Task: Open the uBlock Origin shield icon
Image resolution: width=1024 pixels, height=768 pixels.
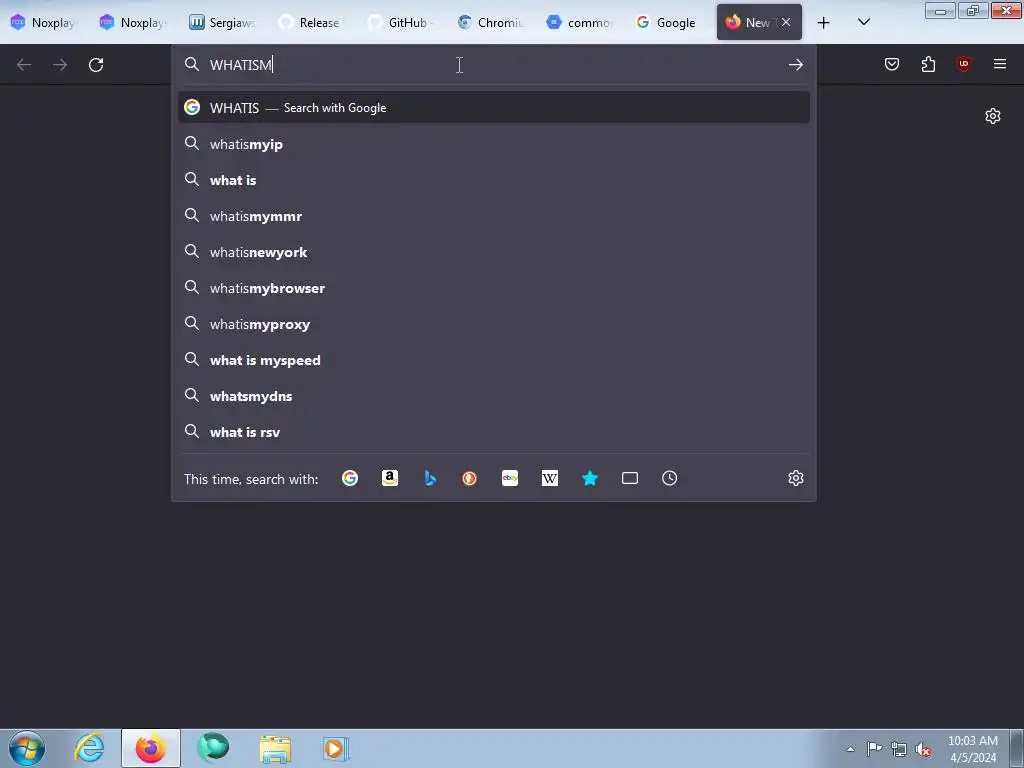Action: (x=963, y=64)
